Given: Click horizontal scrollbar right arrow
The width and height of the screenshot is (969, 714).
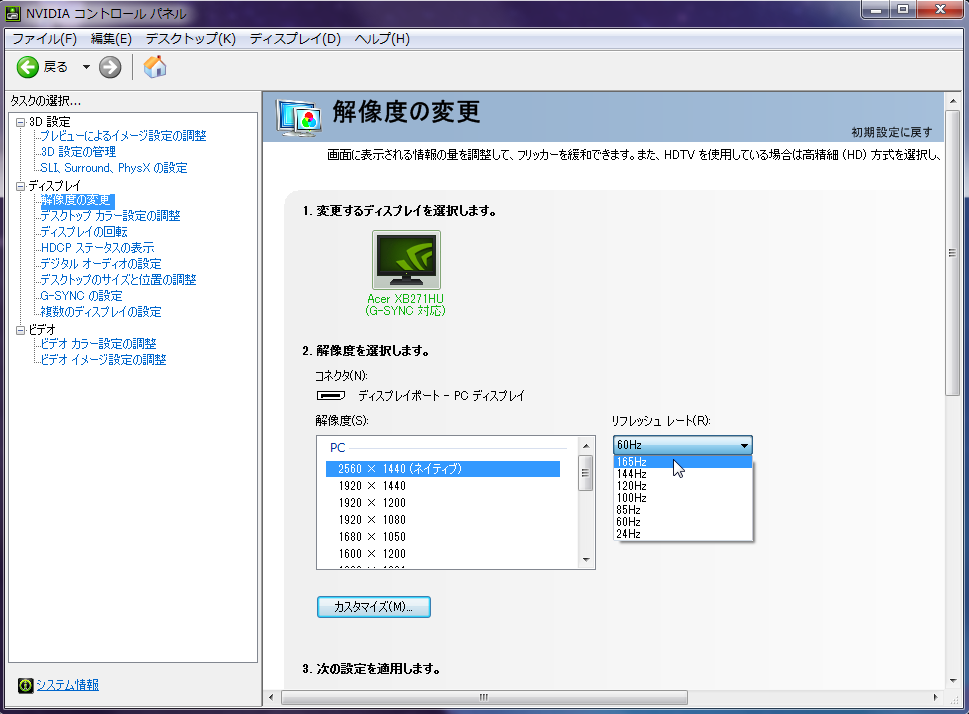Looking at the screenshot, I should [935, 698].
